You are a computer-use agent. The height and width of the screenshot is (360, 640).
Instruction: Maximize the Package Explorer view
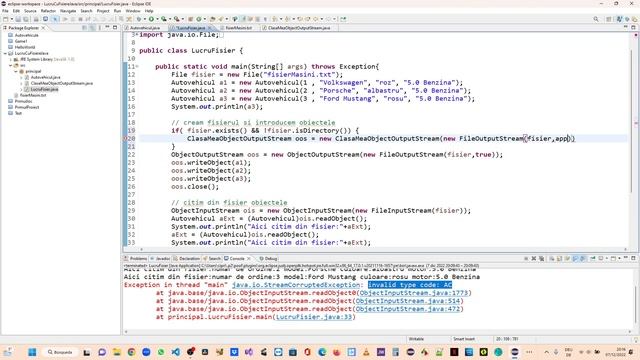pos(115,28)
